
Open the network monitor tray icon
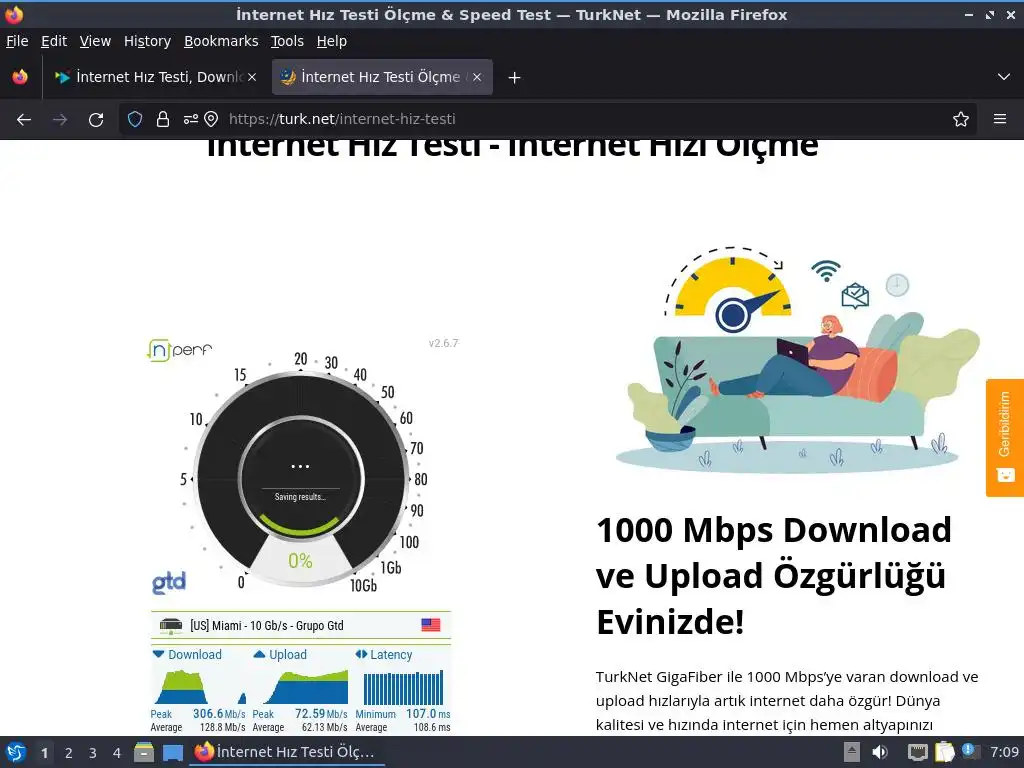click(x=918, y=752)
